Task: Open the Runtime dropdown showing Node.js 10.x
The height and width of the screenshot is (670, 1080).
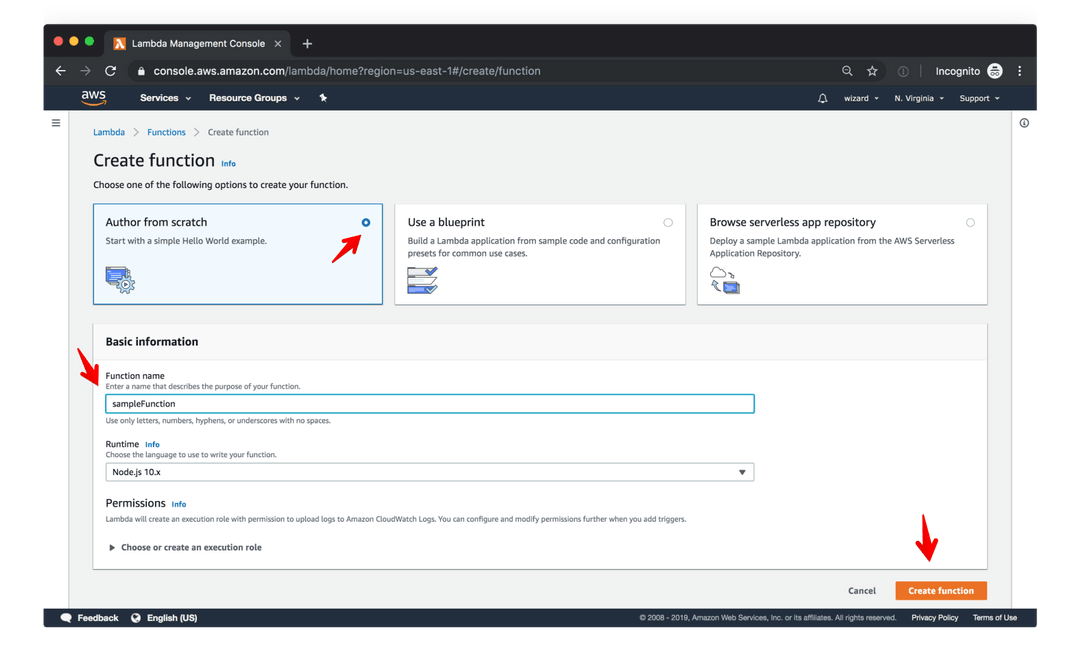Action: [x=429, y=471]
